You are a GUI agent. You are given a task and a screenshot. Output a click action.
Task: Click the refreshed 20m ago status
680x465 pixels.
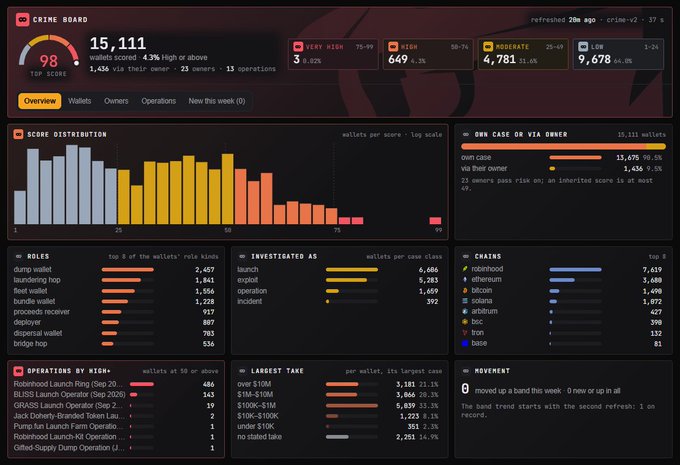click(563, 20)
